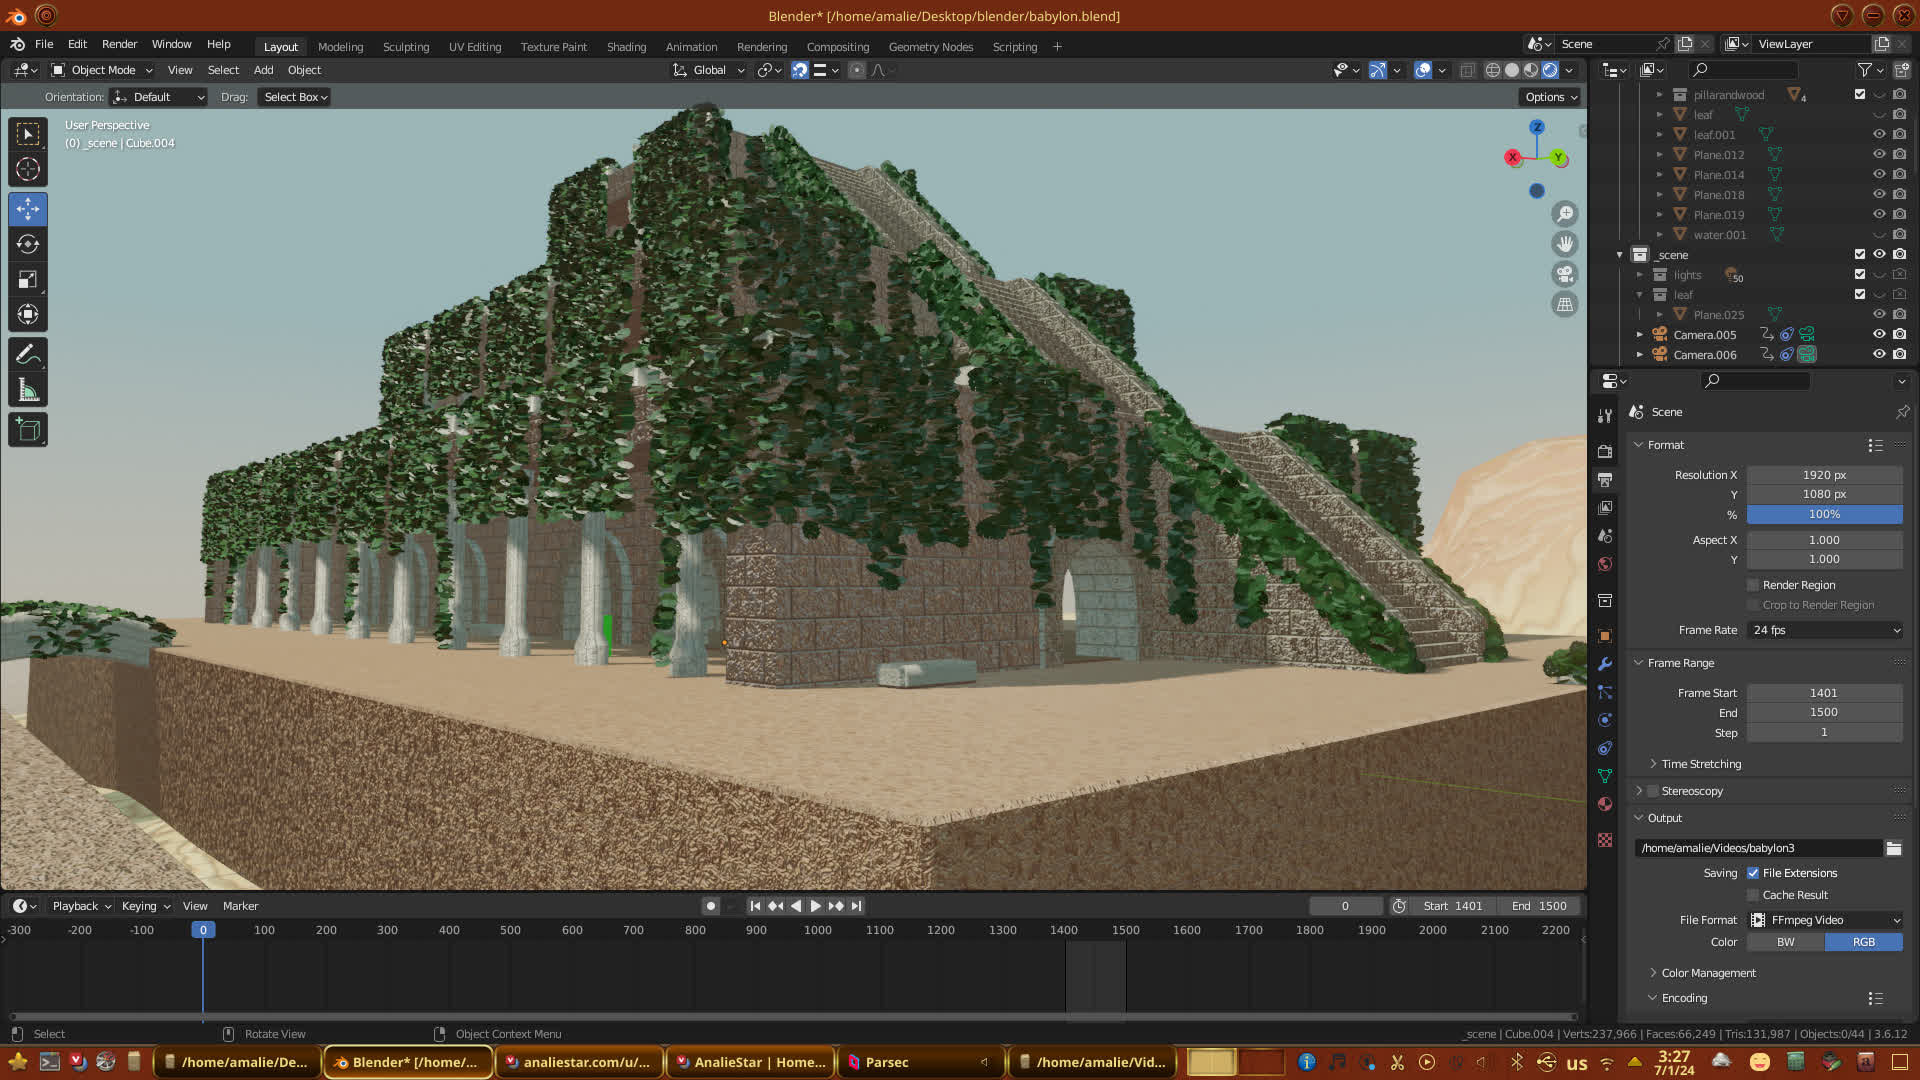Open the Frame Rate dropdown
Image resolution: width=1920 pixels, height=1080 pixels.
coord(1825,630)
